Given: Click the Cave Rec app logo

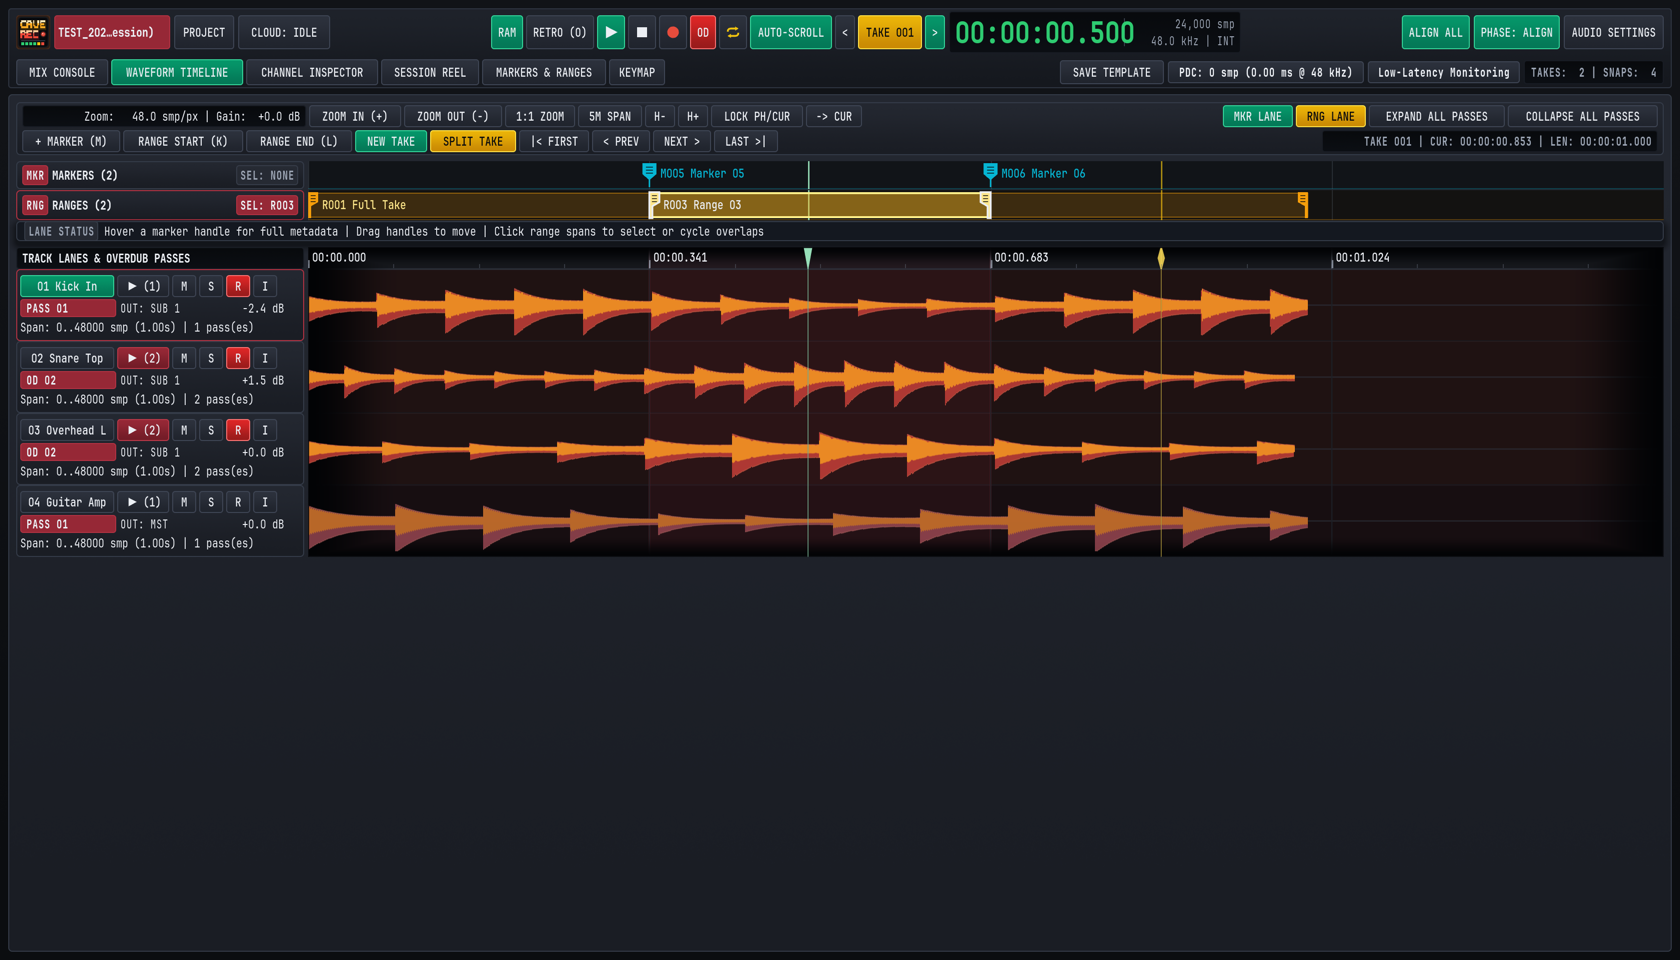Looking at the screenshot, I should tap(33, 32).
